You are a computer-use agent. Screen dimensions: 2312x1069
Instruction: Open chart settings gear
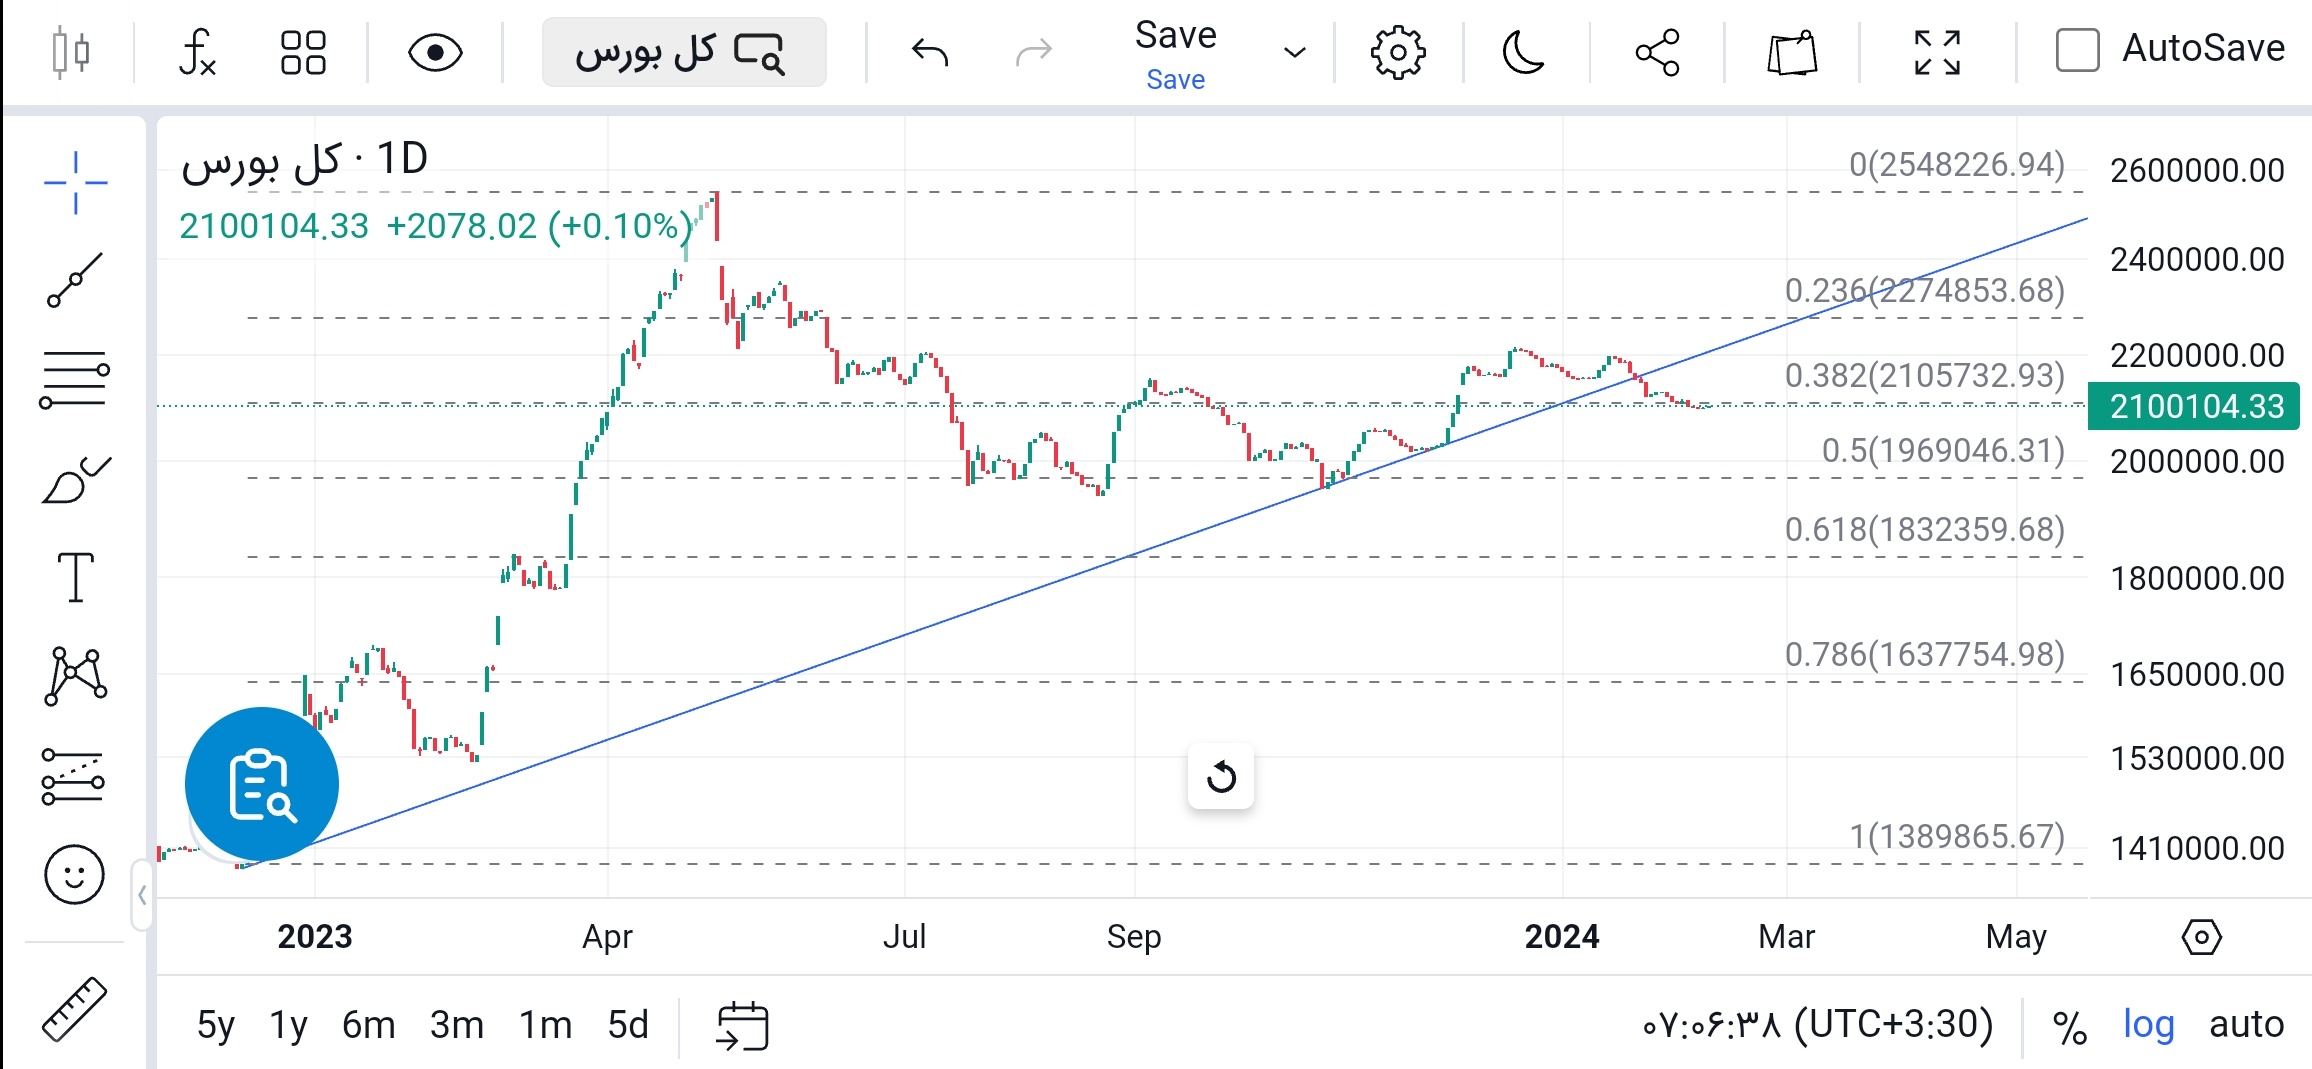pyautogui.click(x=1397, y=52)
